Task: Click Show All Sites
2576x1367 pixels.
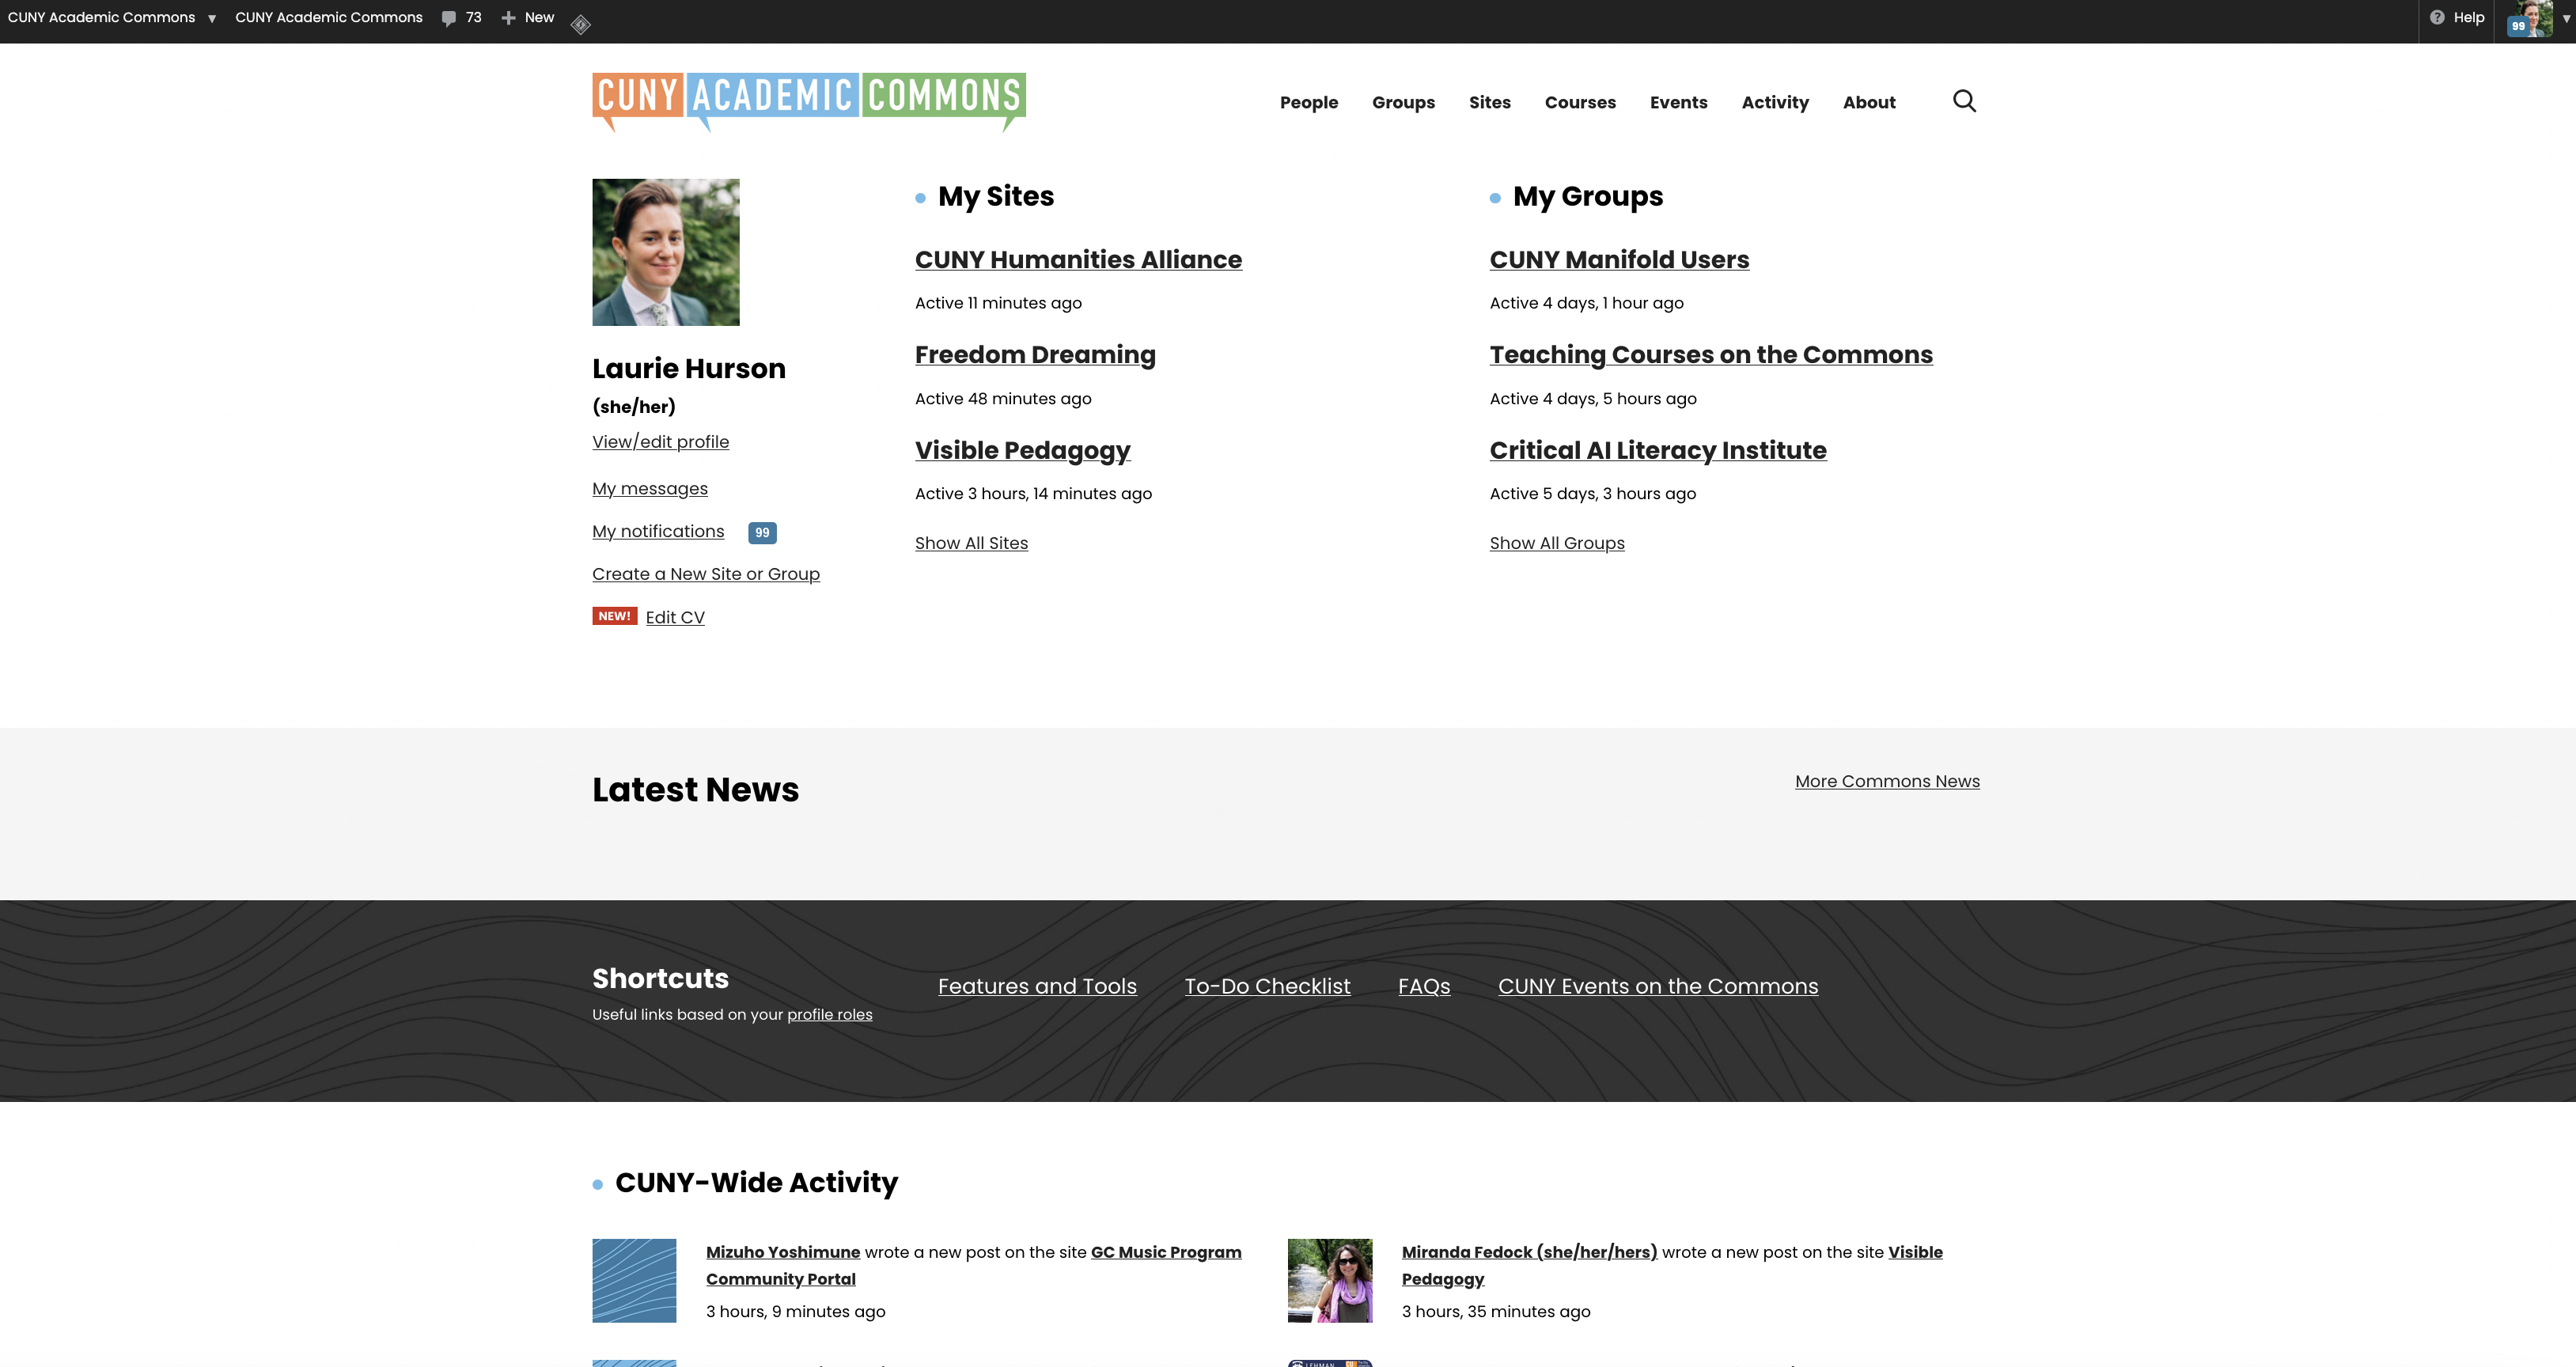Action: pyautogui.click(x=971, y=543)
